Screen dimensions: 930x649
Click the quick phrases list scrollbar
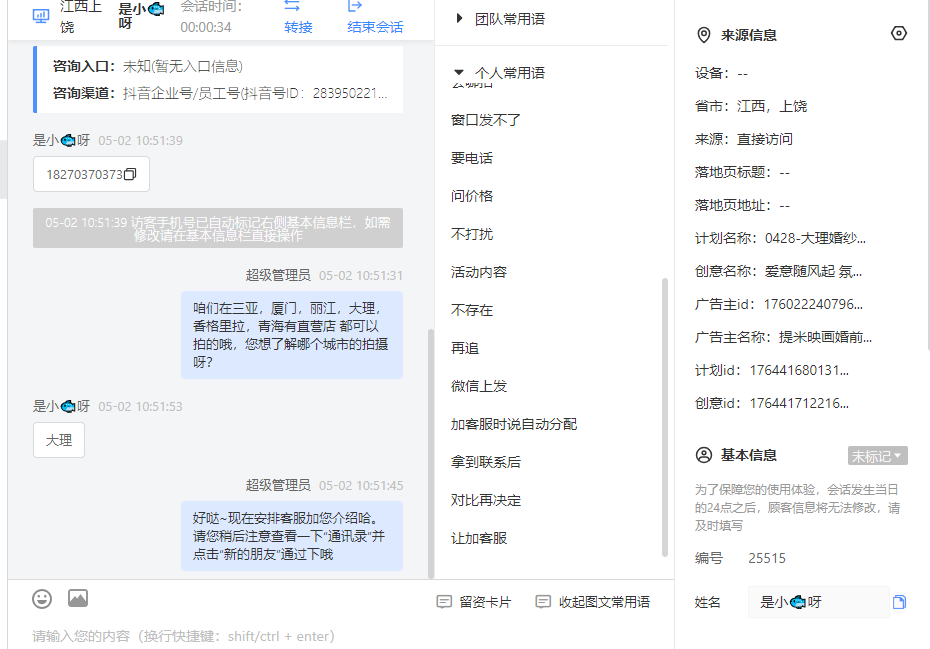664,417
